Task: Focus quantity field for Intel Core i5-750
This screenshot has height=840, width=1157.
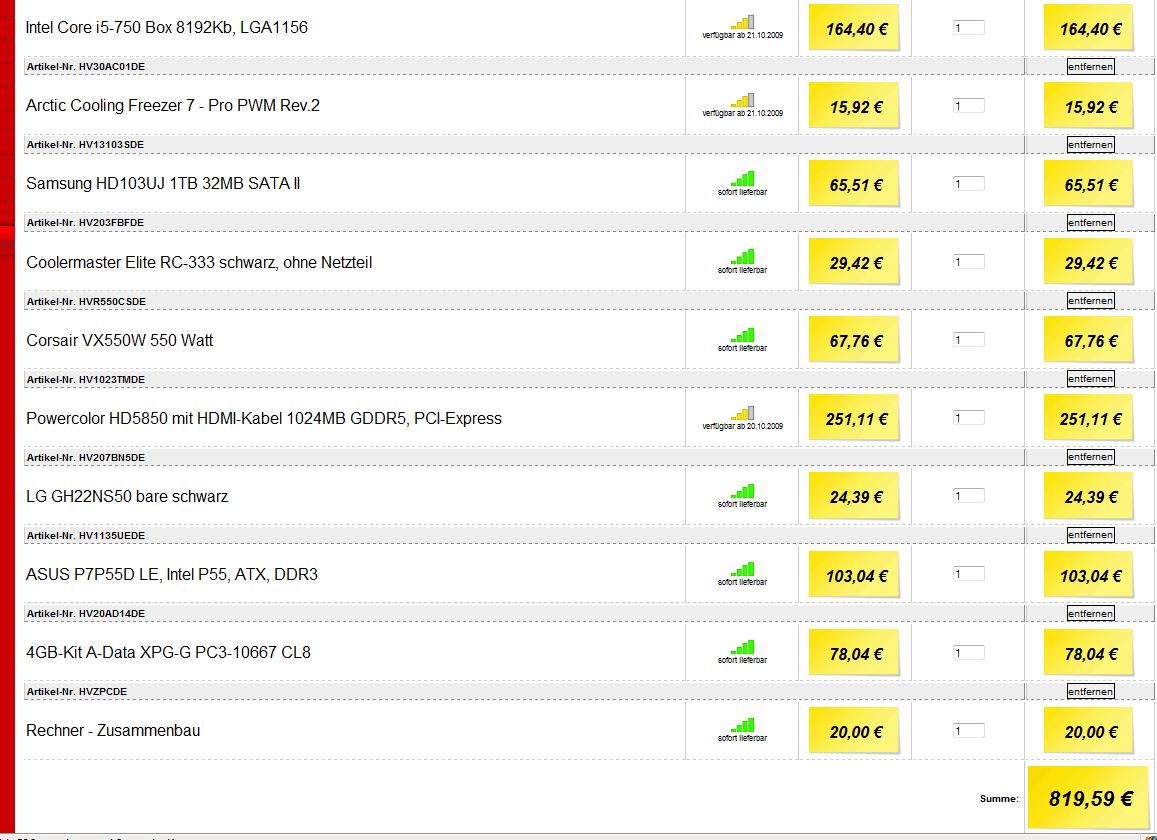Action: (969, 27)
